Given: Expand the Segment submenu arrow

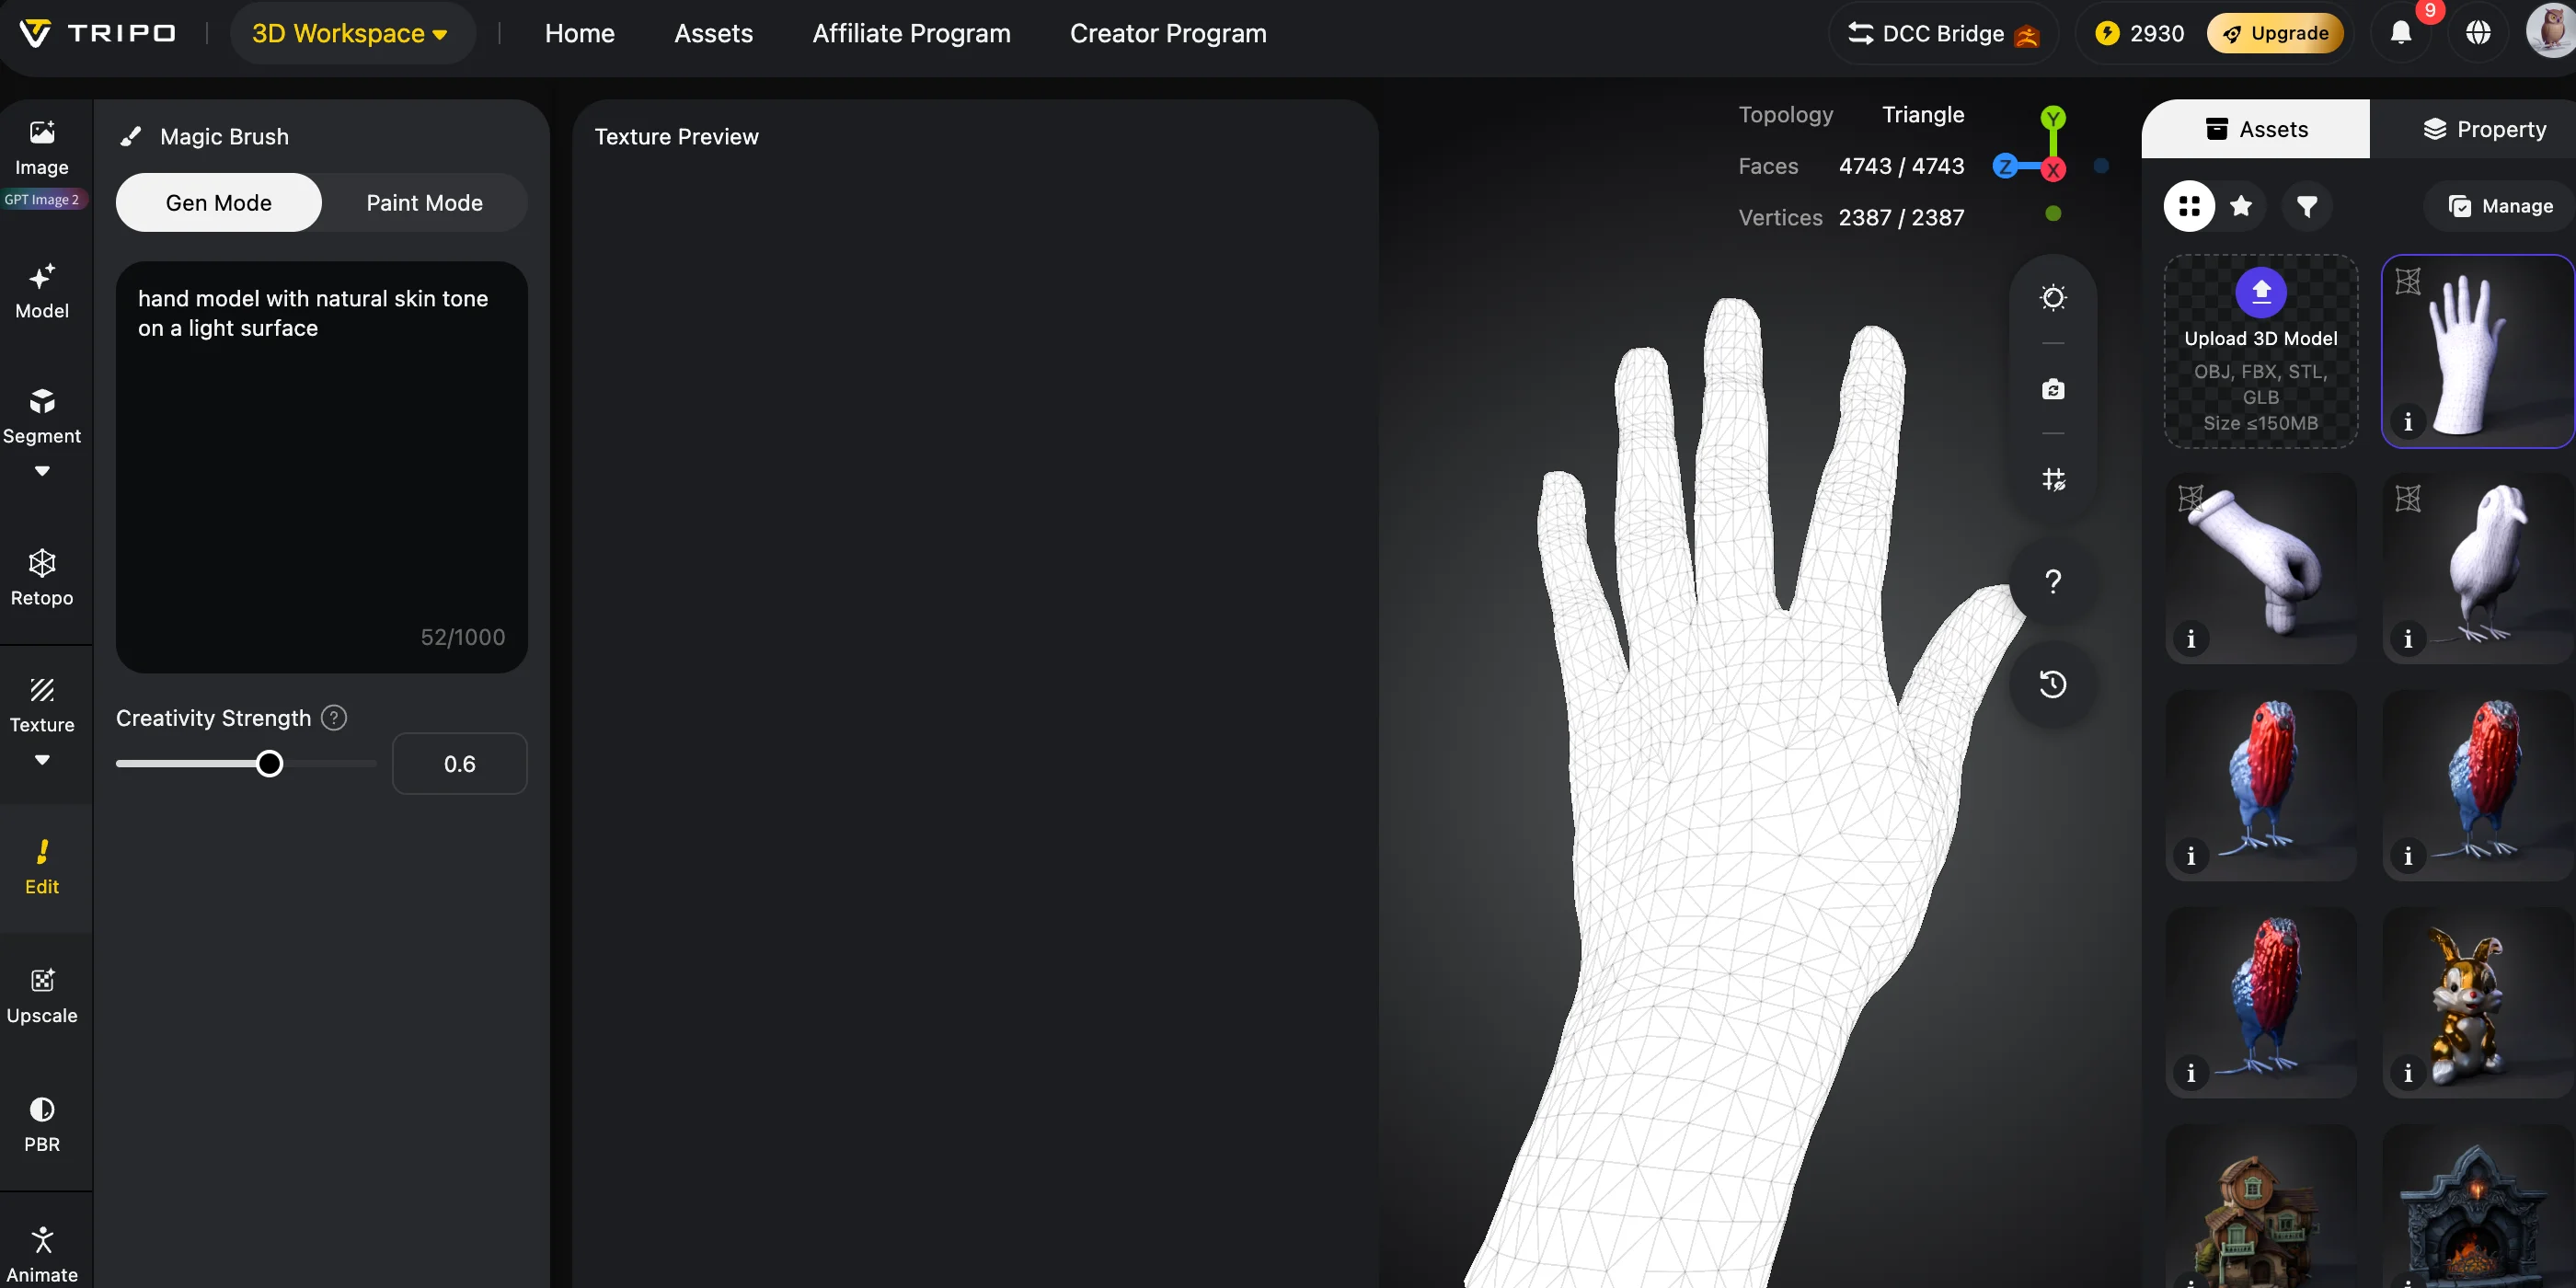Looking at the screenshot, I should 42,471.
